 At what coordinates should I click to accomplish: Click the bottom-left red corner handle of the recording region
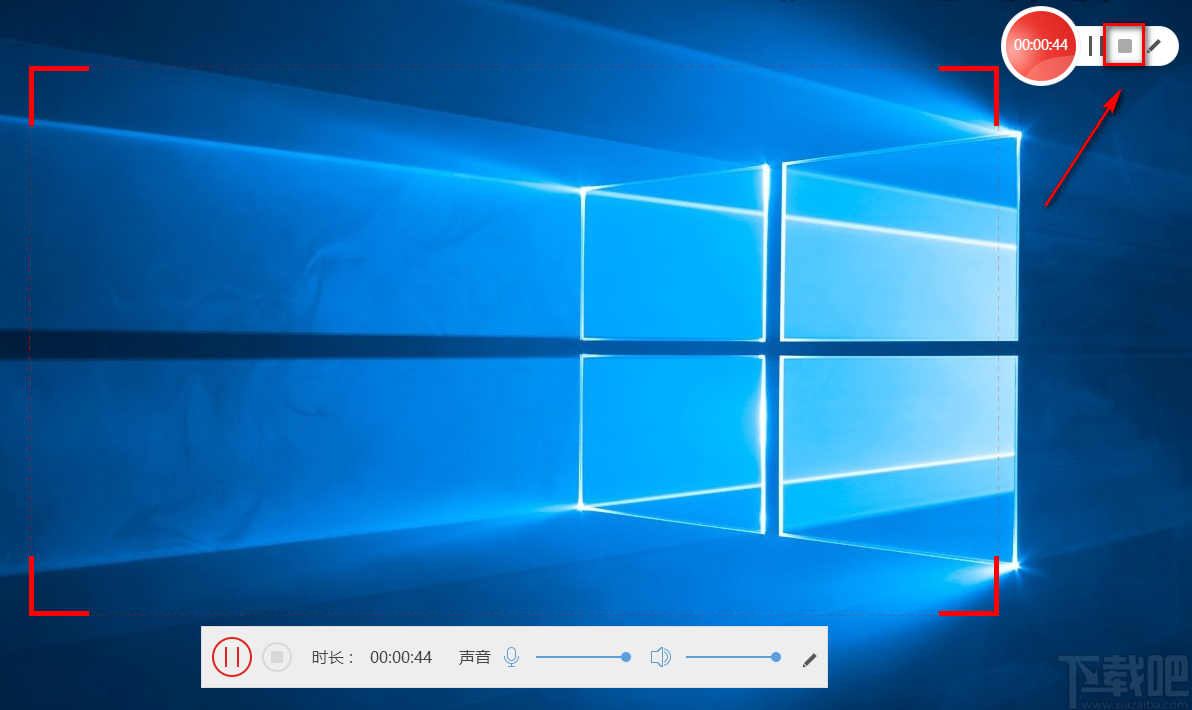point(59,585)
